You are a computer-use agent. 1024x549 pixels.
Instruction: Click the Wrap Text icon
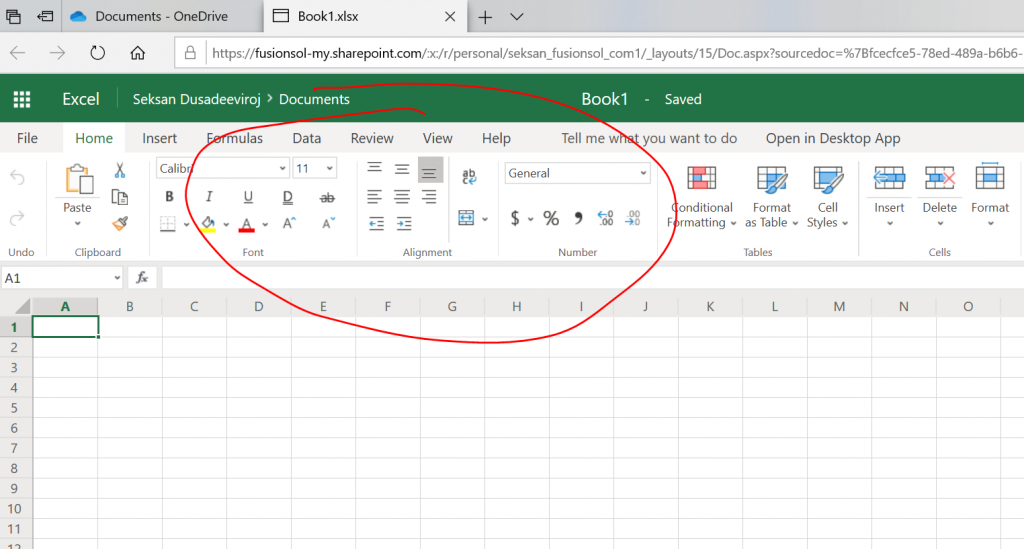pos(469,177)
